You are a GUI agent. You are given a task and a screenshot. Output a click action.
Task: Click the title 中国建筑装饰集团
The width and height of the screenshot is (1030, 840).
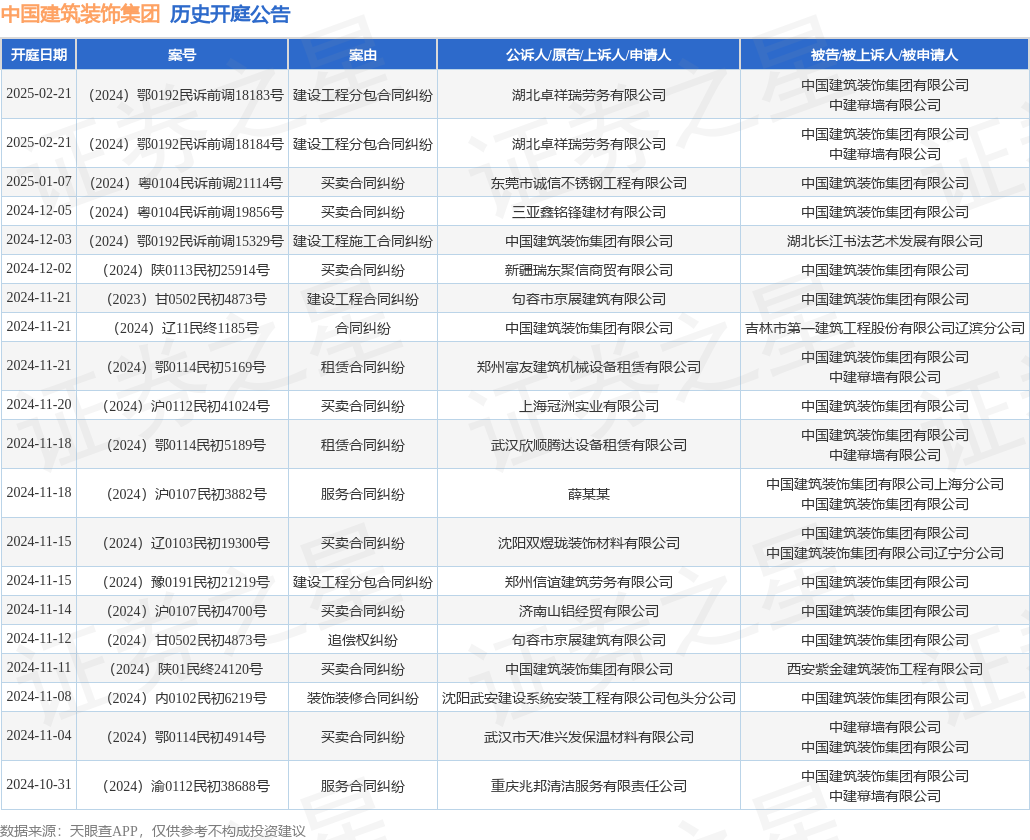coord(81,14)
